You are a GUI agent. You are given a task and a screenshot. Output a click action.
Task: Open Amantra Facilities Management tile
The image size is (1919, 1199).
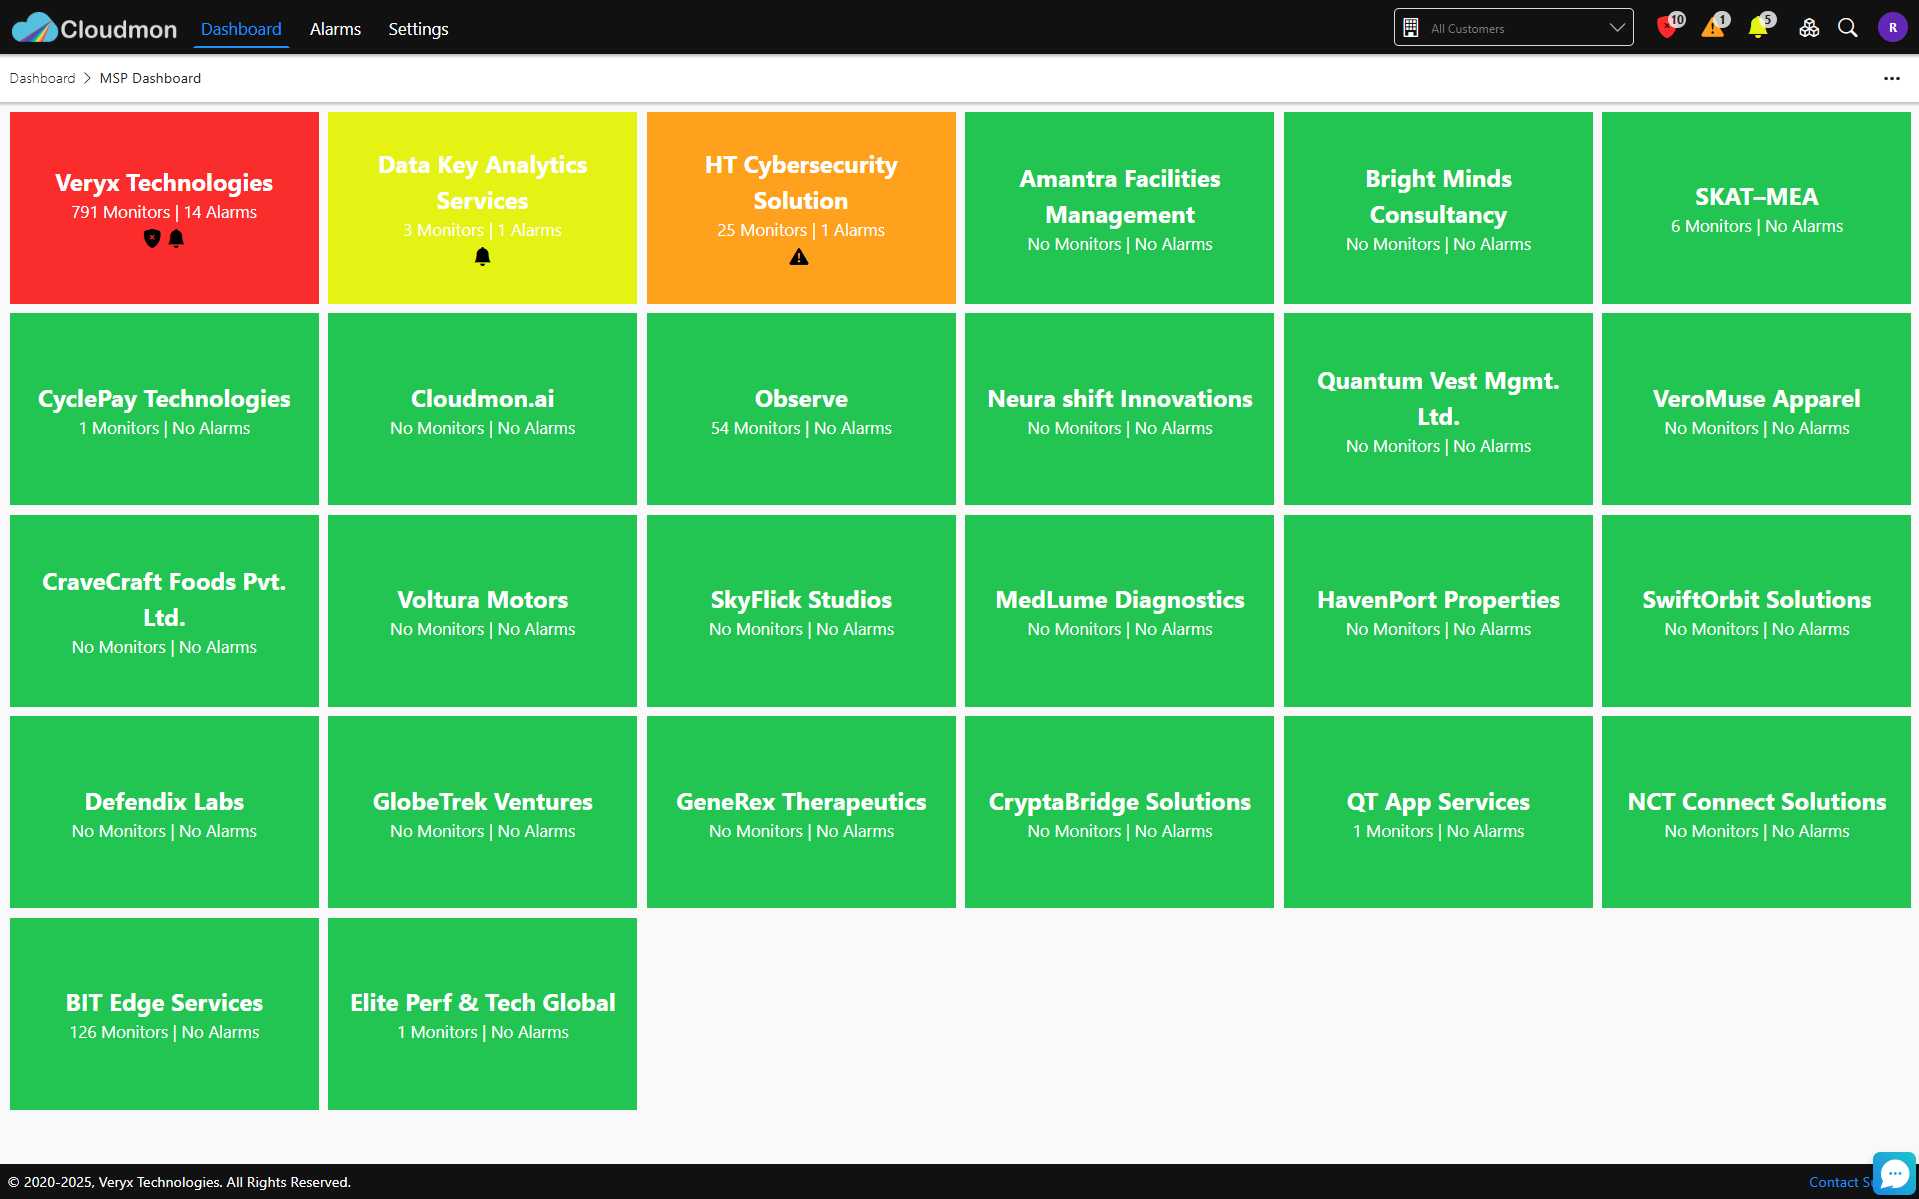pyautogui.click(x=1119, y=208)
